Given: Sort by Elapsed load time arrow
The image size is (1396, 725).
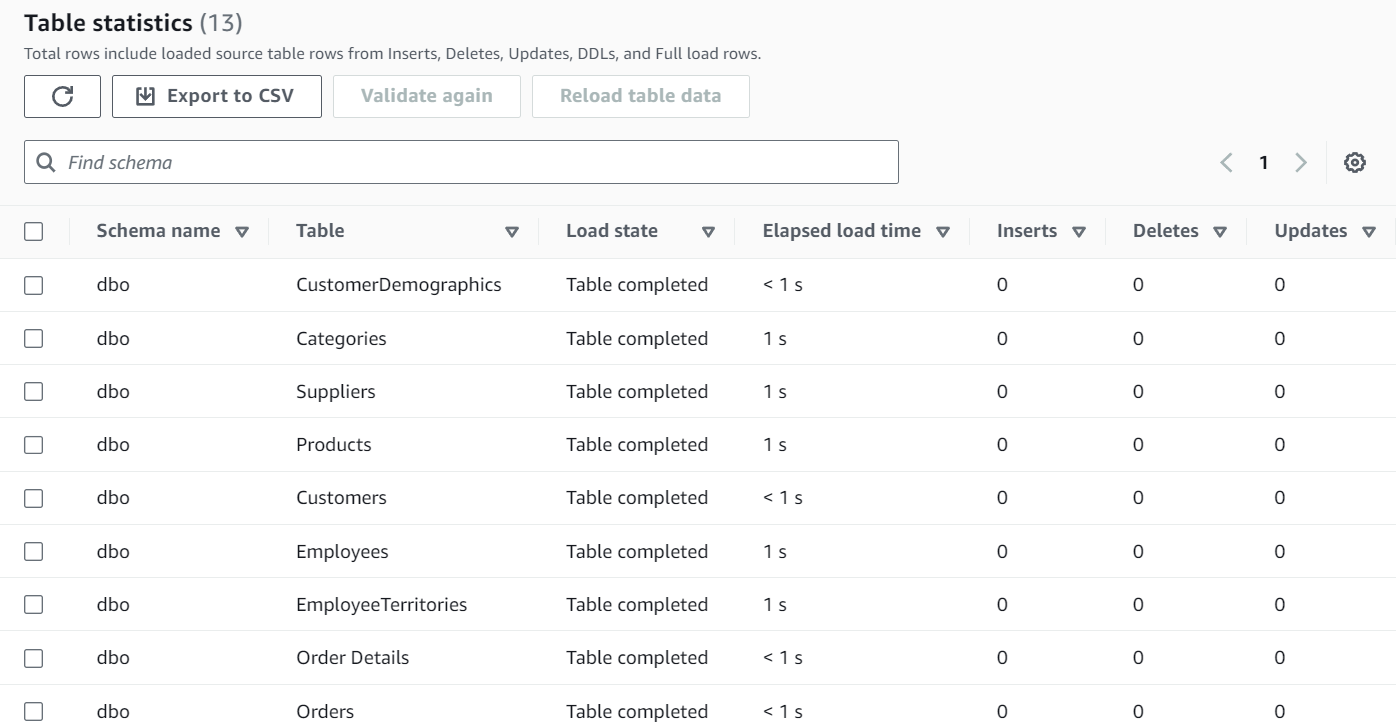Looking at the screenshot, I should click(x=942, y=232).
